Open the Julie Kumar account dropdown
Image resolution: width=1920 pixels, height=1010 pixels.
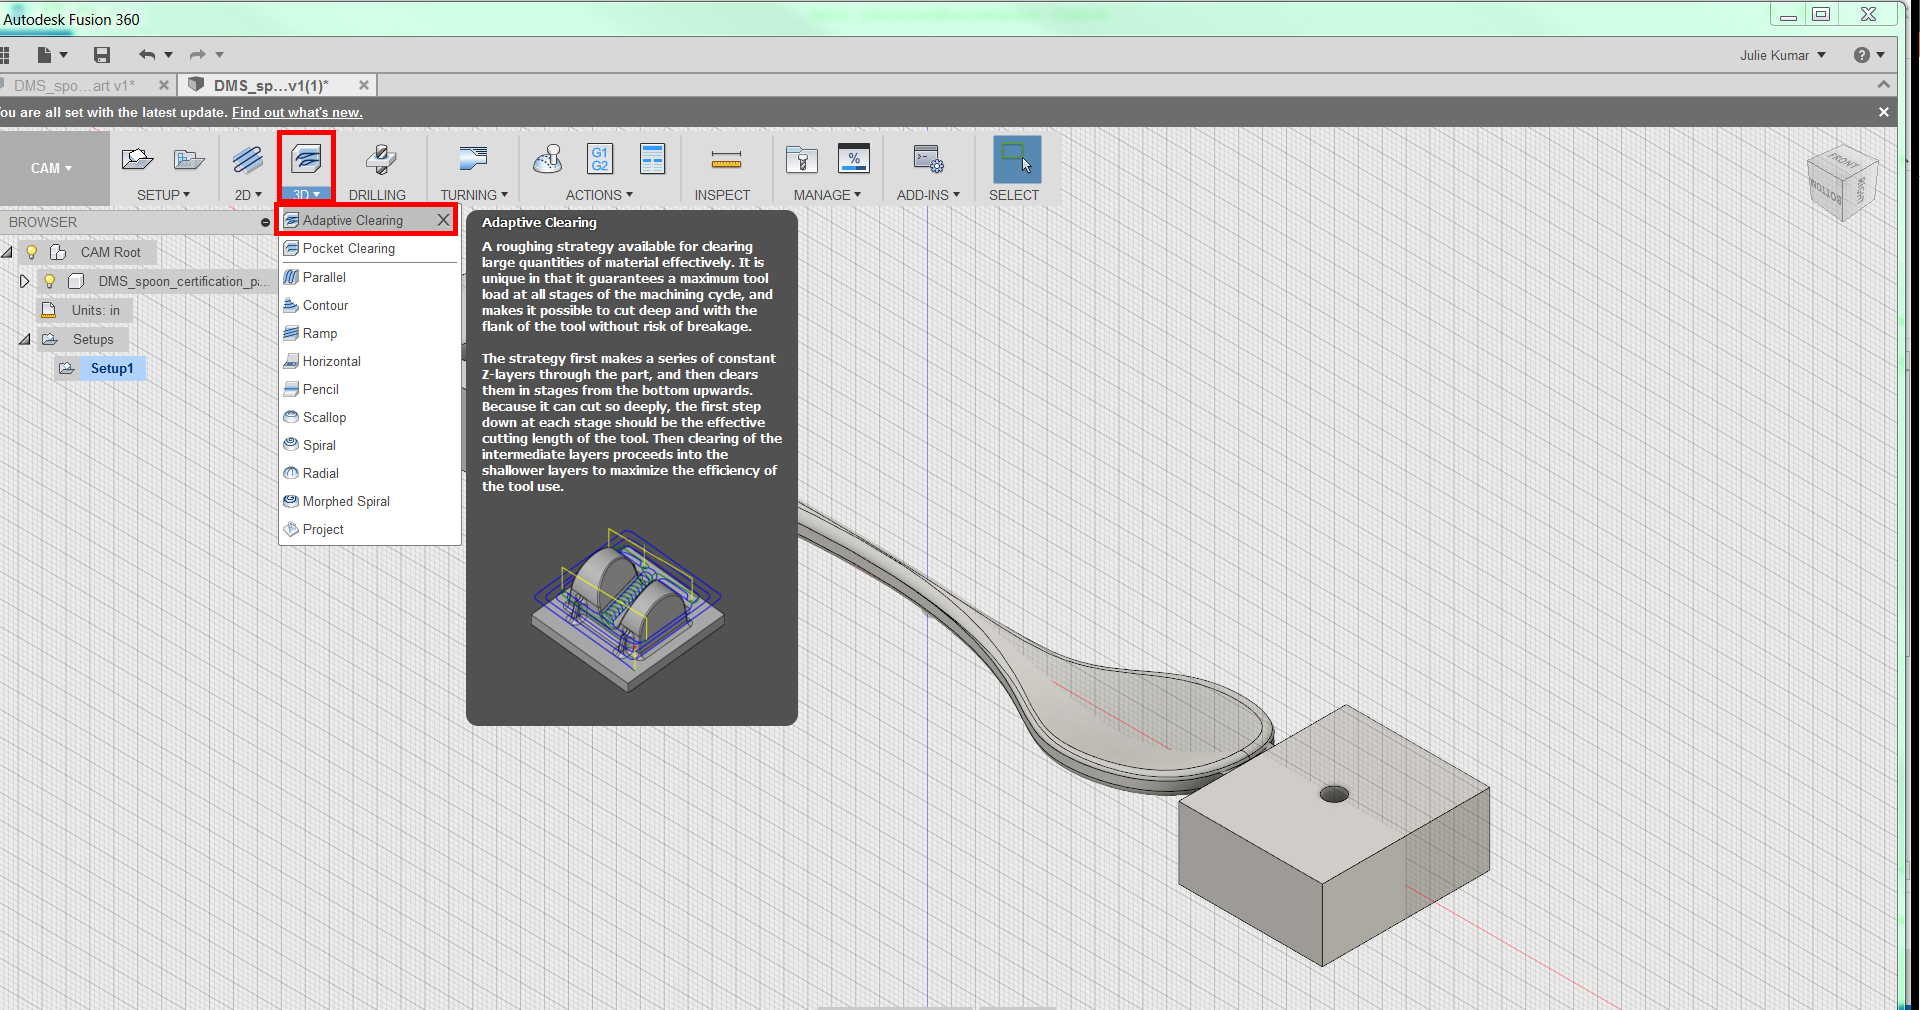point(1783,55)
